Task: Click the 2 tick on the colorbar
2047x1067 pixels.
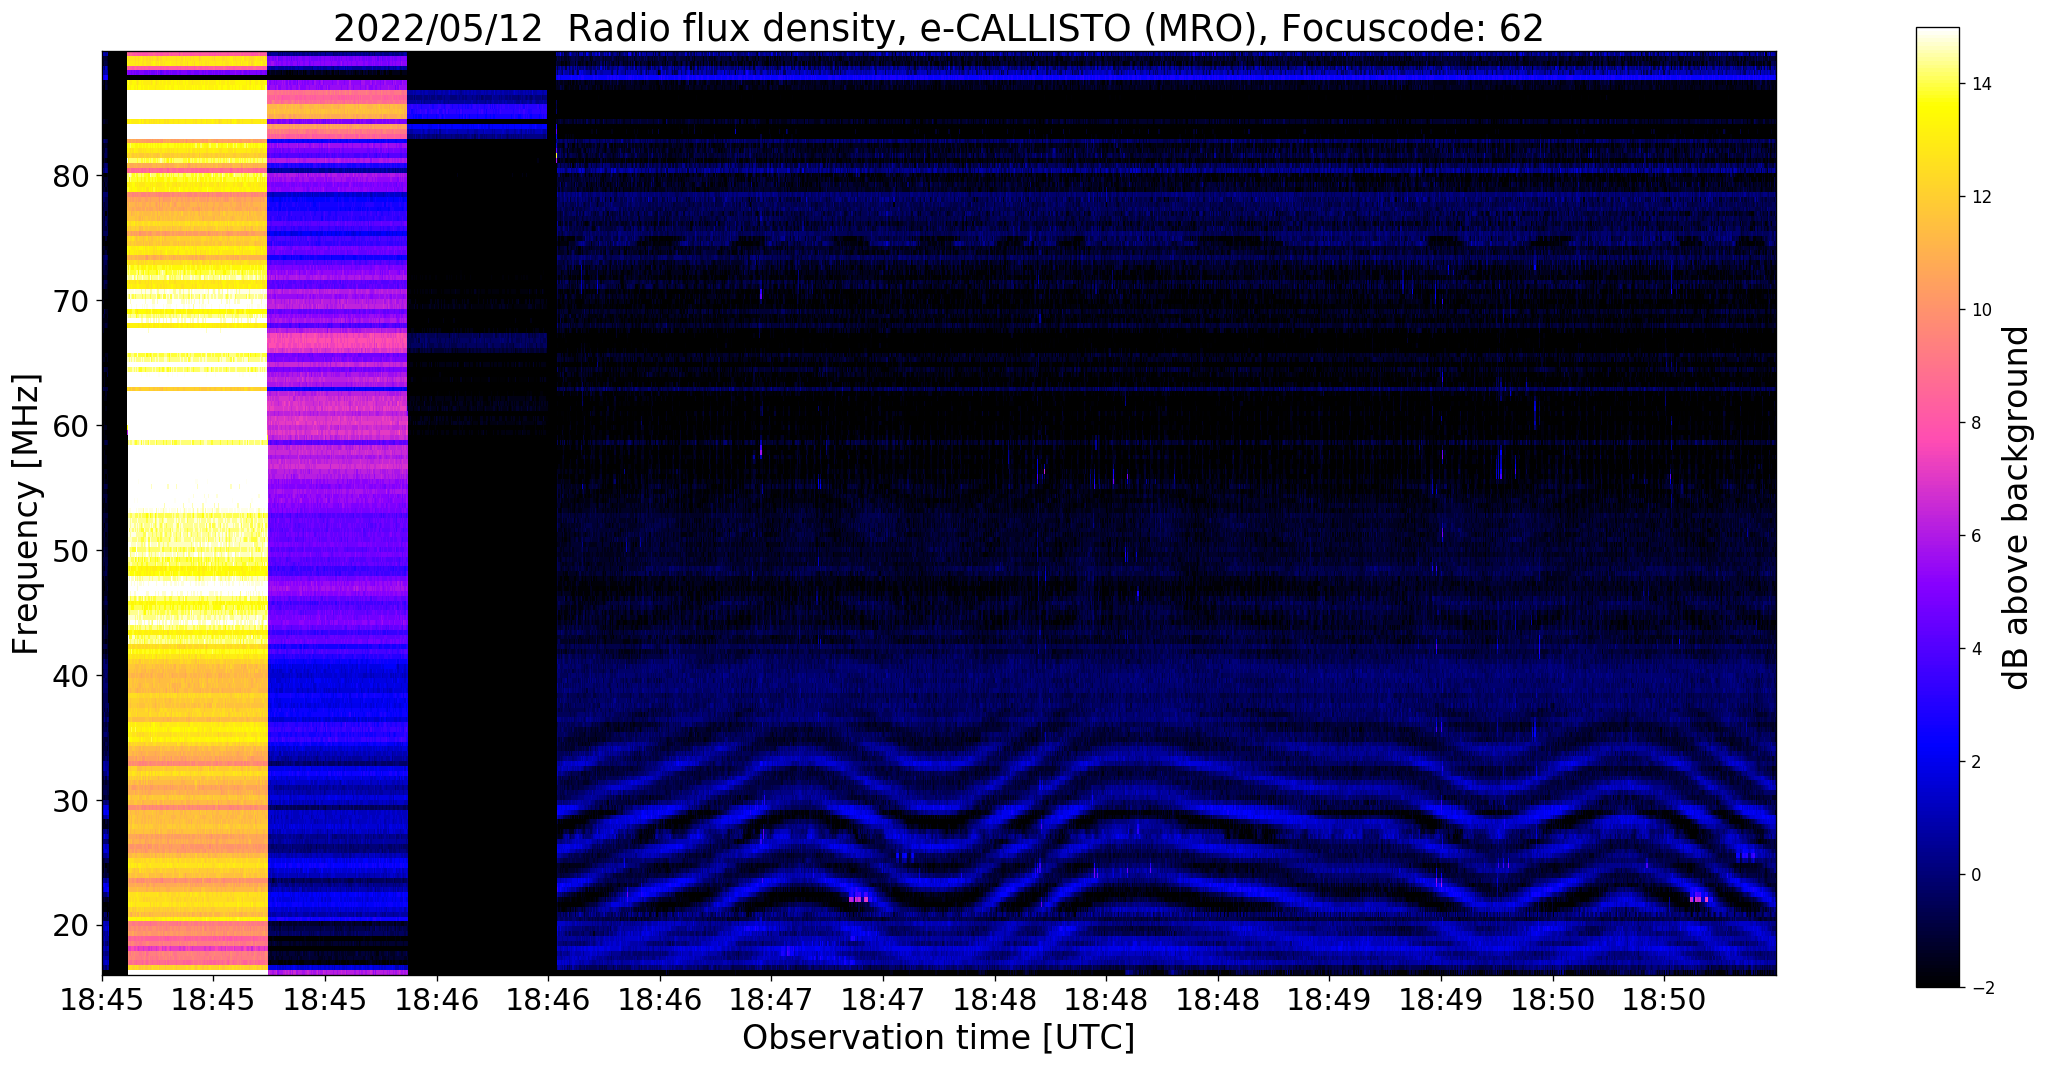Action: [x=1974, y=762]
